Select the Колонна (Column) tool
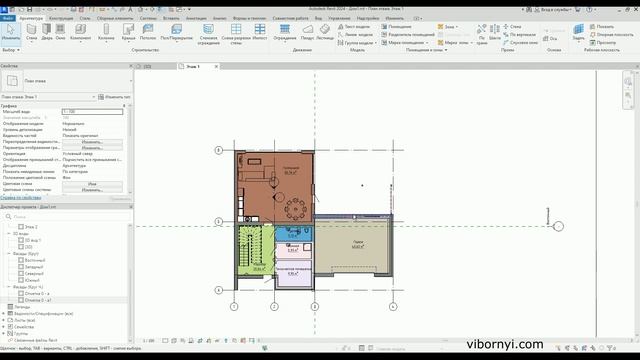Image resolution: width=640 pixels, height=360 pixels. click(x=106, y=32)
